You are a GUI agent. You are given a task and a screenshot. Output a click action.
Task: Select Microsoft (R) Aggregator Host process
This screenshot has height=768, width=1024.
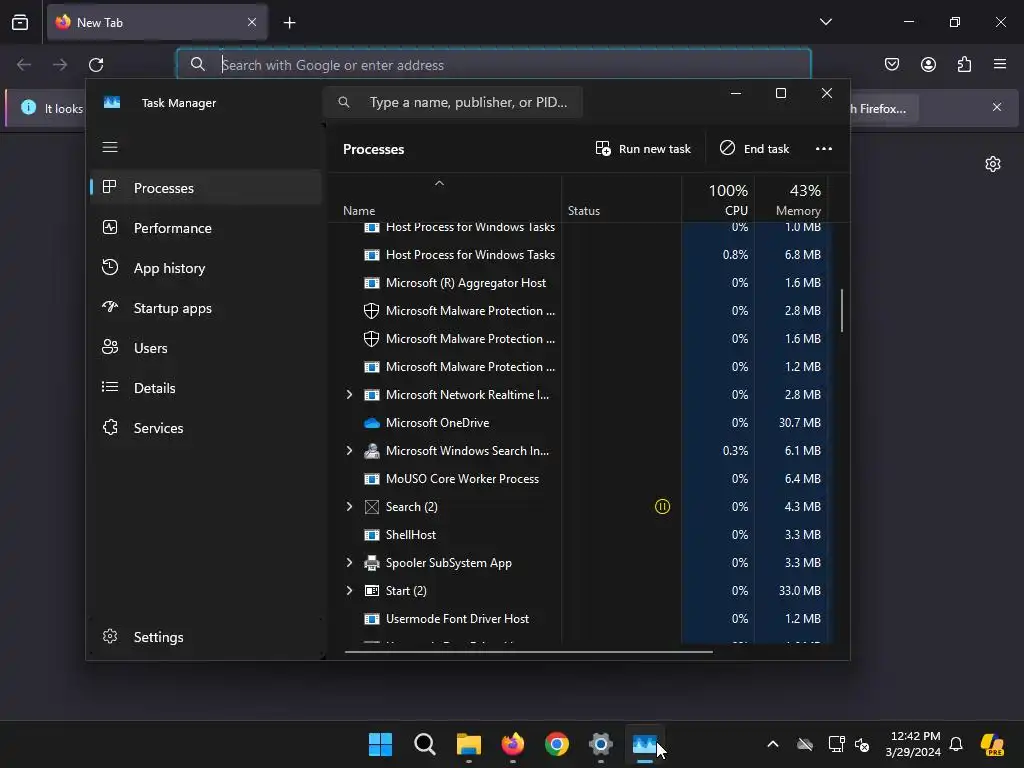[x=578, y=283]
